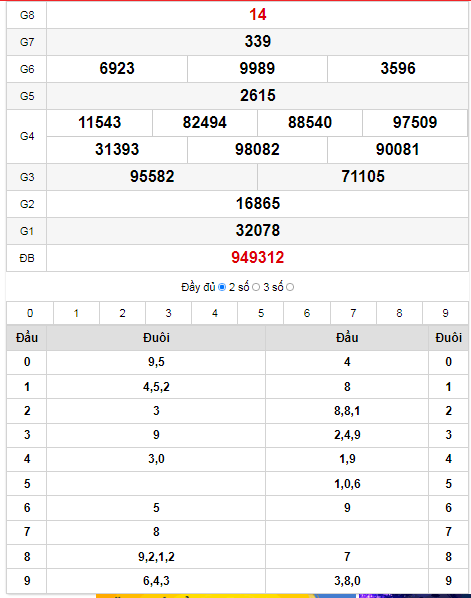This screenshot has height=598, width=471.
Task: Filter results by digit 4 in number bar
Action: pos(215,313)
